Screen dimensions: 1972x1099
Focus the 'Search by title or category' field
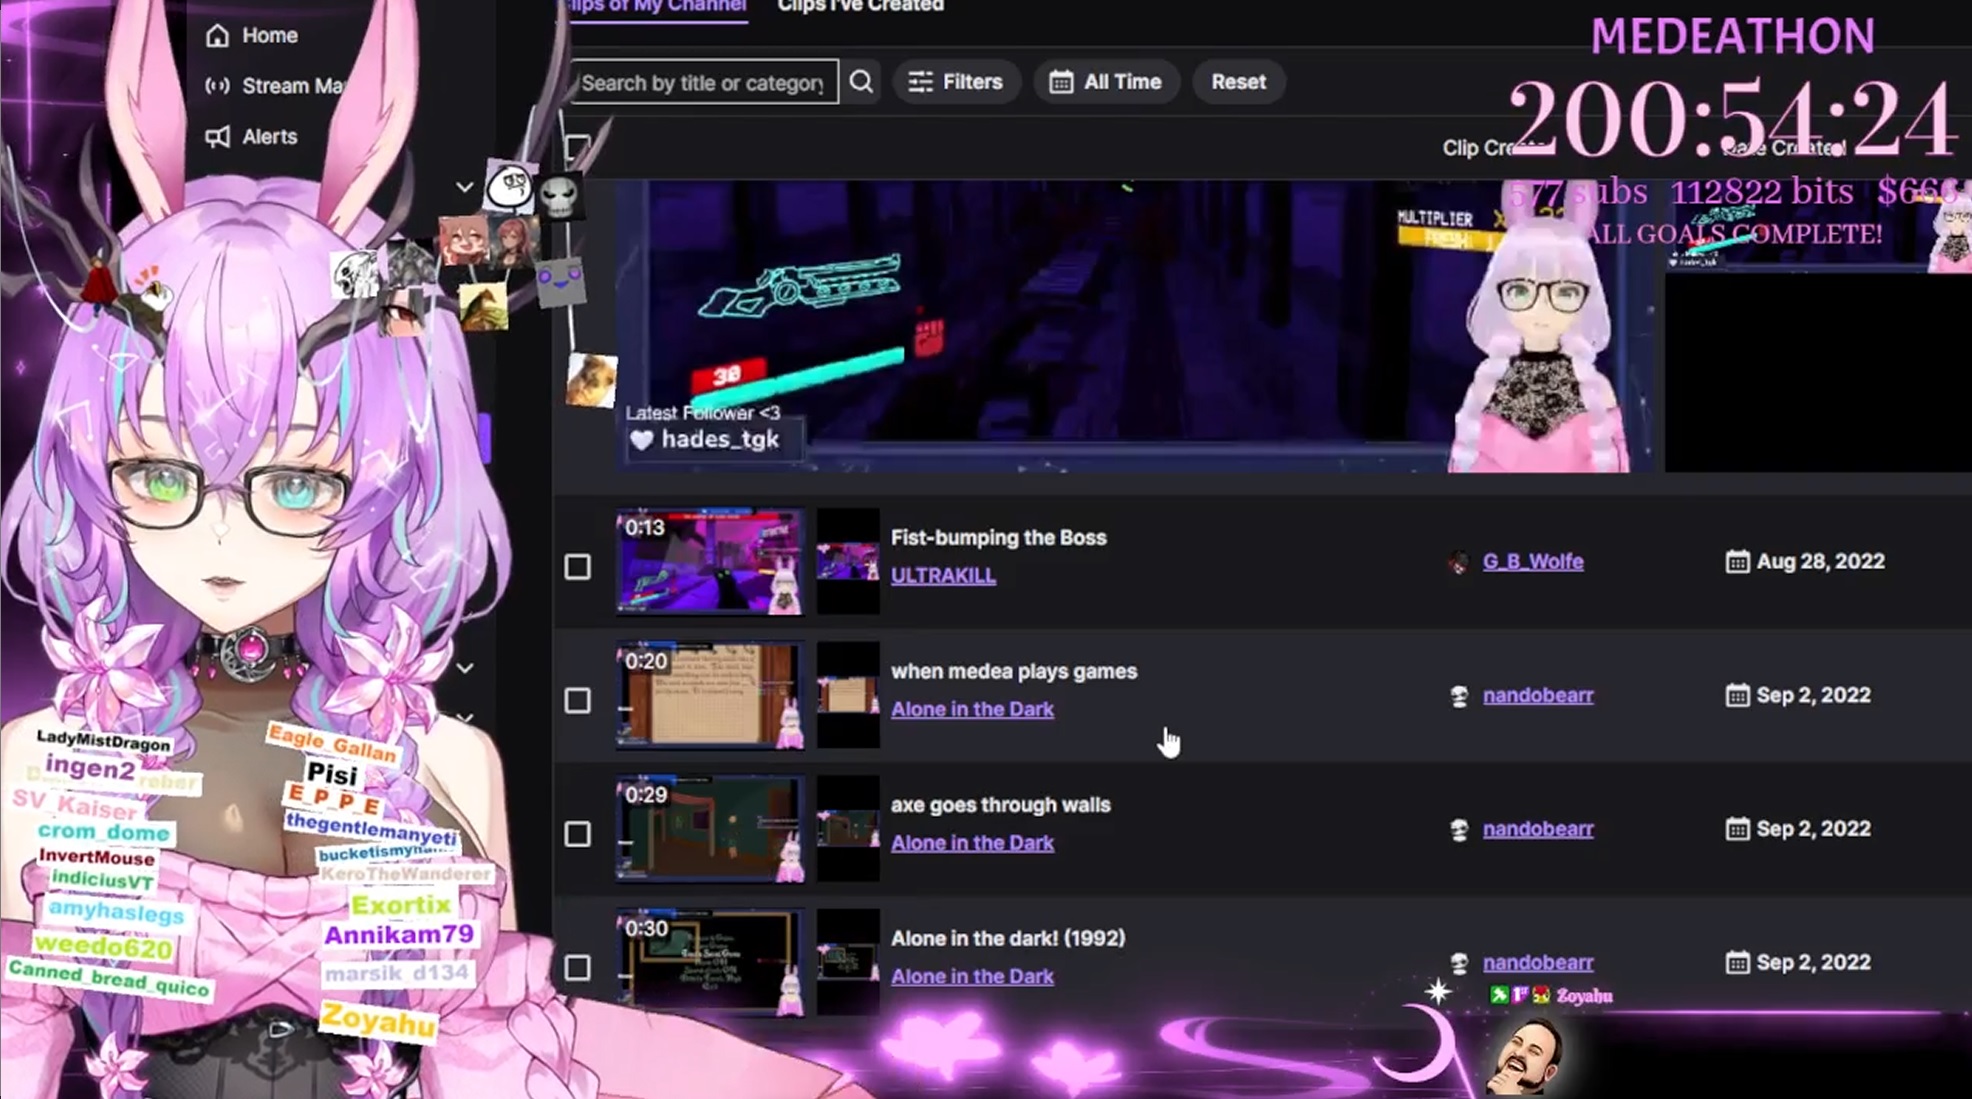[703, 82]
